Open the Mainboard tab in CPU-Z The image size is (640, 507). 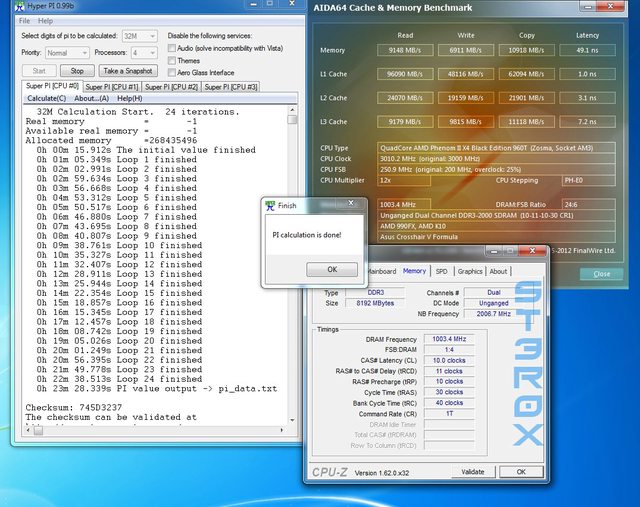pyautogui.click(x=382, y=271)
